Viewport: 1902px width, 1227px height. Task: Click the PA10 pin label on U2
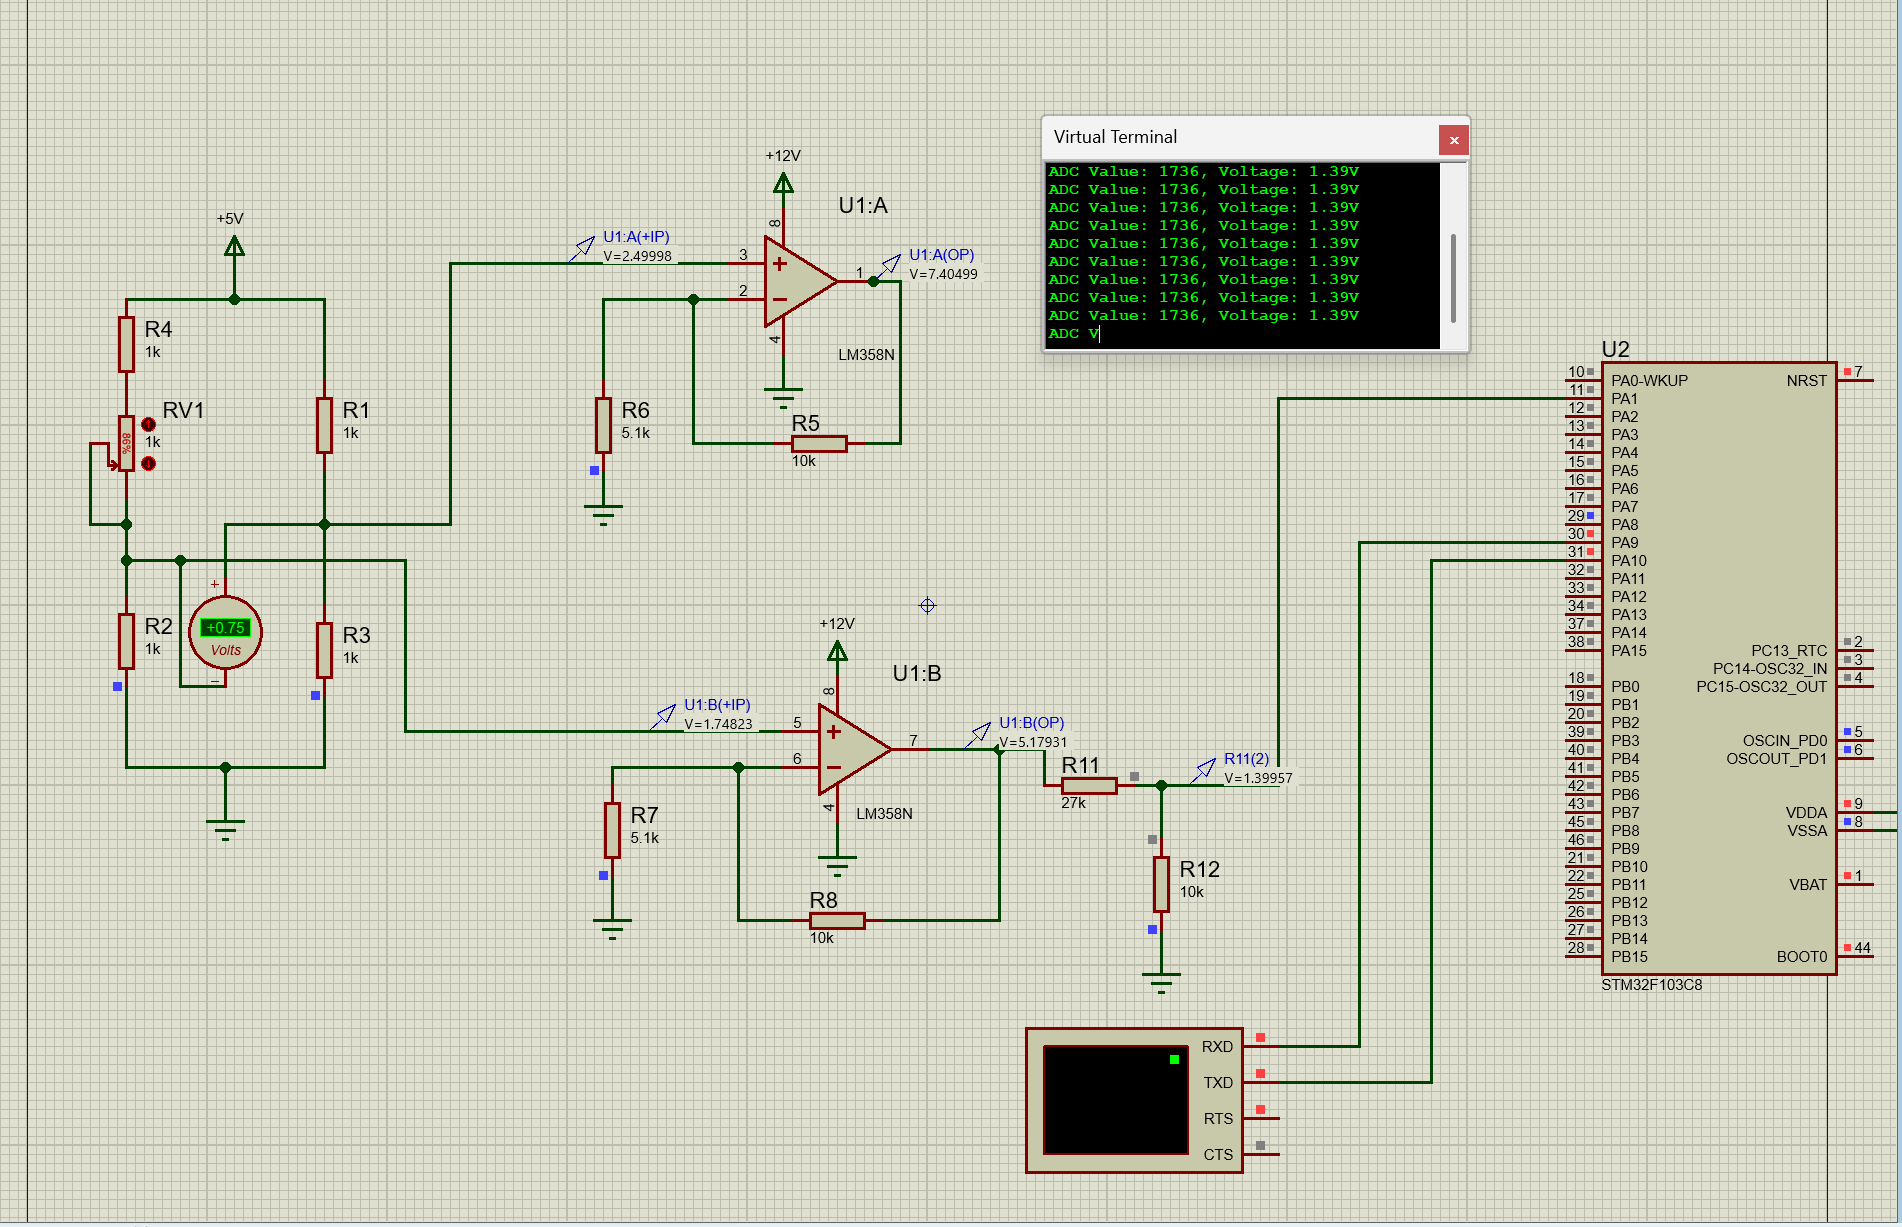click(x=1628, y=561)
